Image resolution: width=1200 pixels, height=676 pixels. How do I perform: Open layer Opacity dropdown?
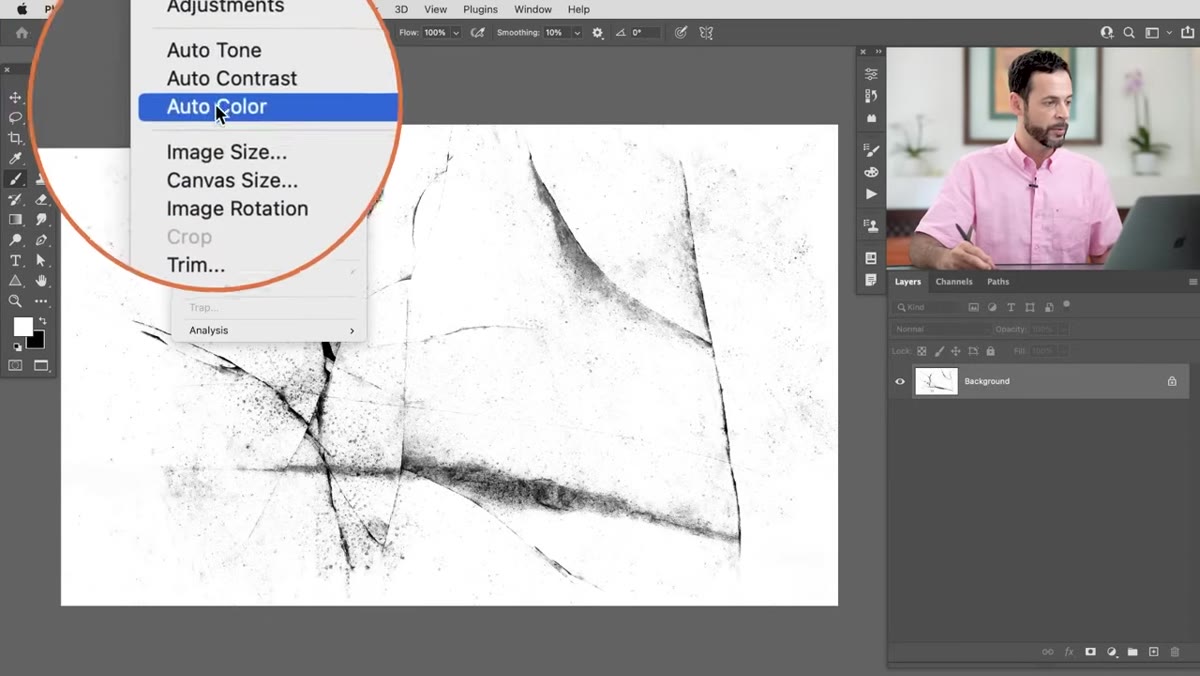click(x=1063, y=329)
